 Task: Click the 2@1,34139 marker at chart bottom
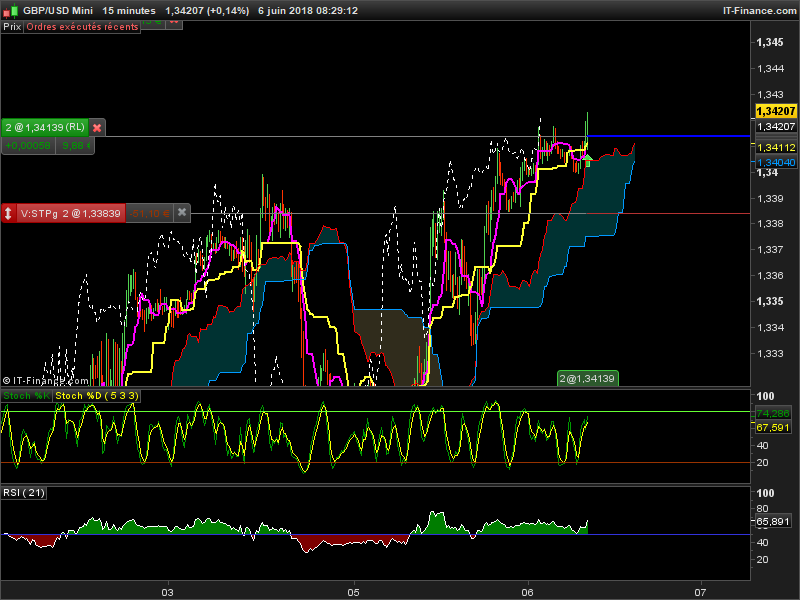click(x=587, y=379)
